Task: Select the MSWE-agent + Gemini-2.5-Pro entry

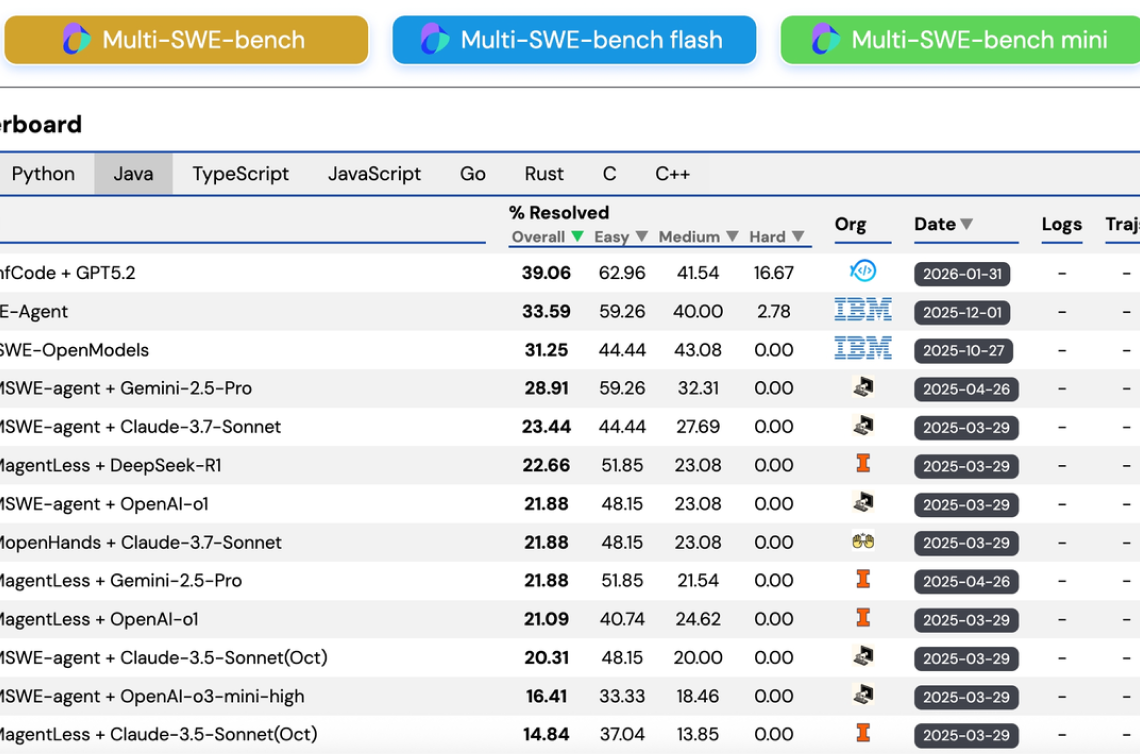Action: pyautogui.click(x=126, y=388)
